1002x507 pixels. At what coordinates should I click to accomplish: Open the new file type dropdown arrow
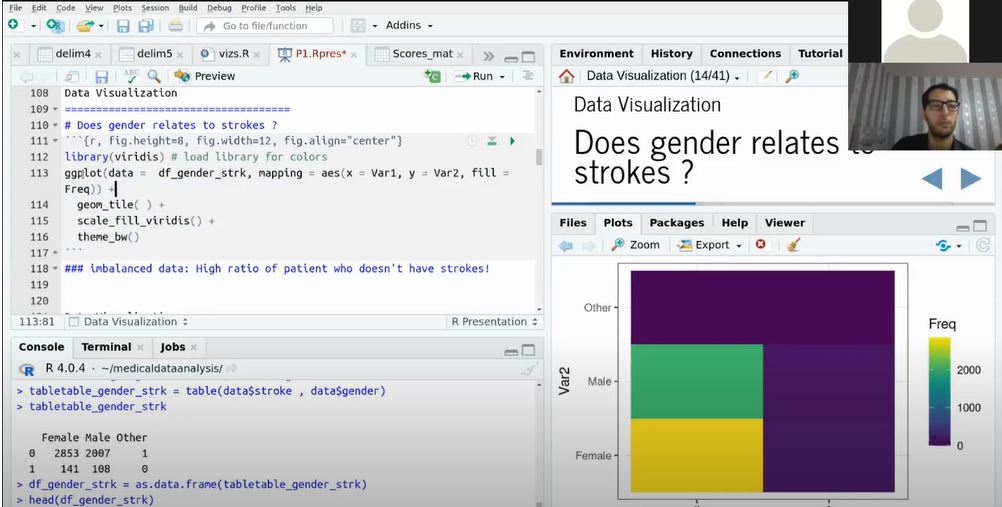[33, 26]
